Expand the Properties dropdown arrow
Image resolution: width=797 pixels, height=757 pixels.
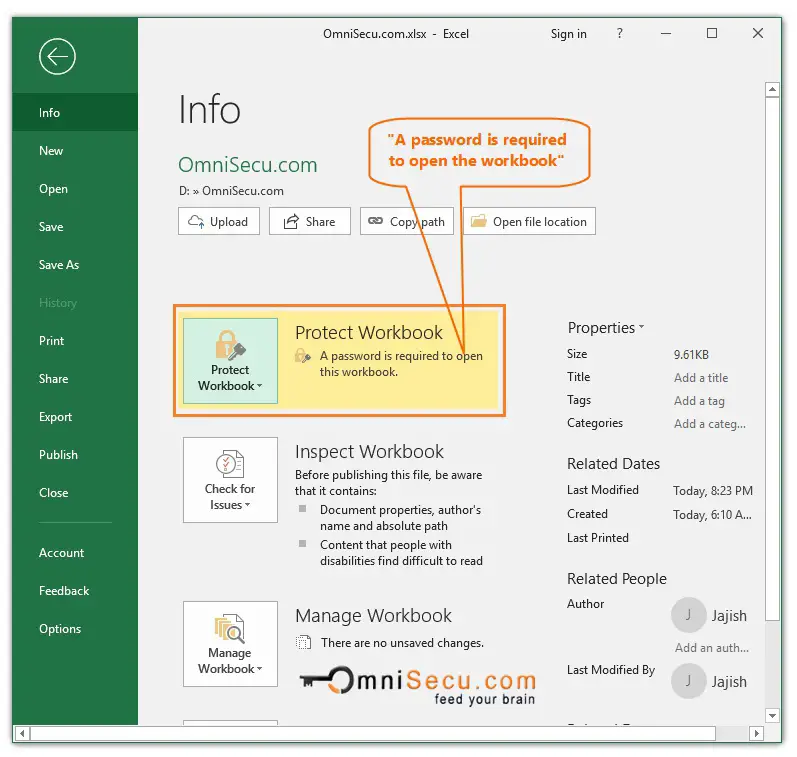pos(641,327)
